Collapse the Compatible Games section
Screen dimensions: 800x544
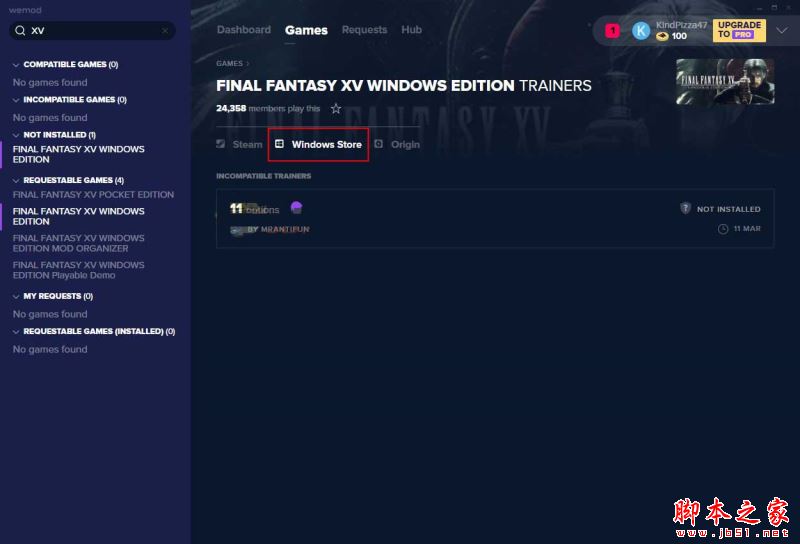point(16,65)
